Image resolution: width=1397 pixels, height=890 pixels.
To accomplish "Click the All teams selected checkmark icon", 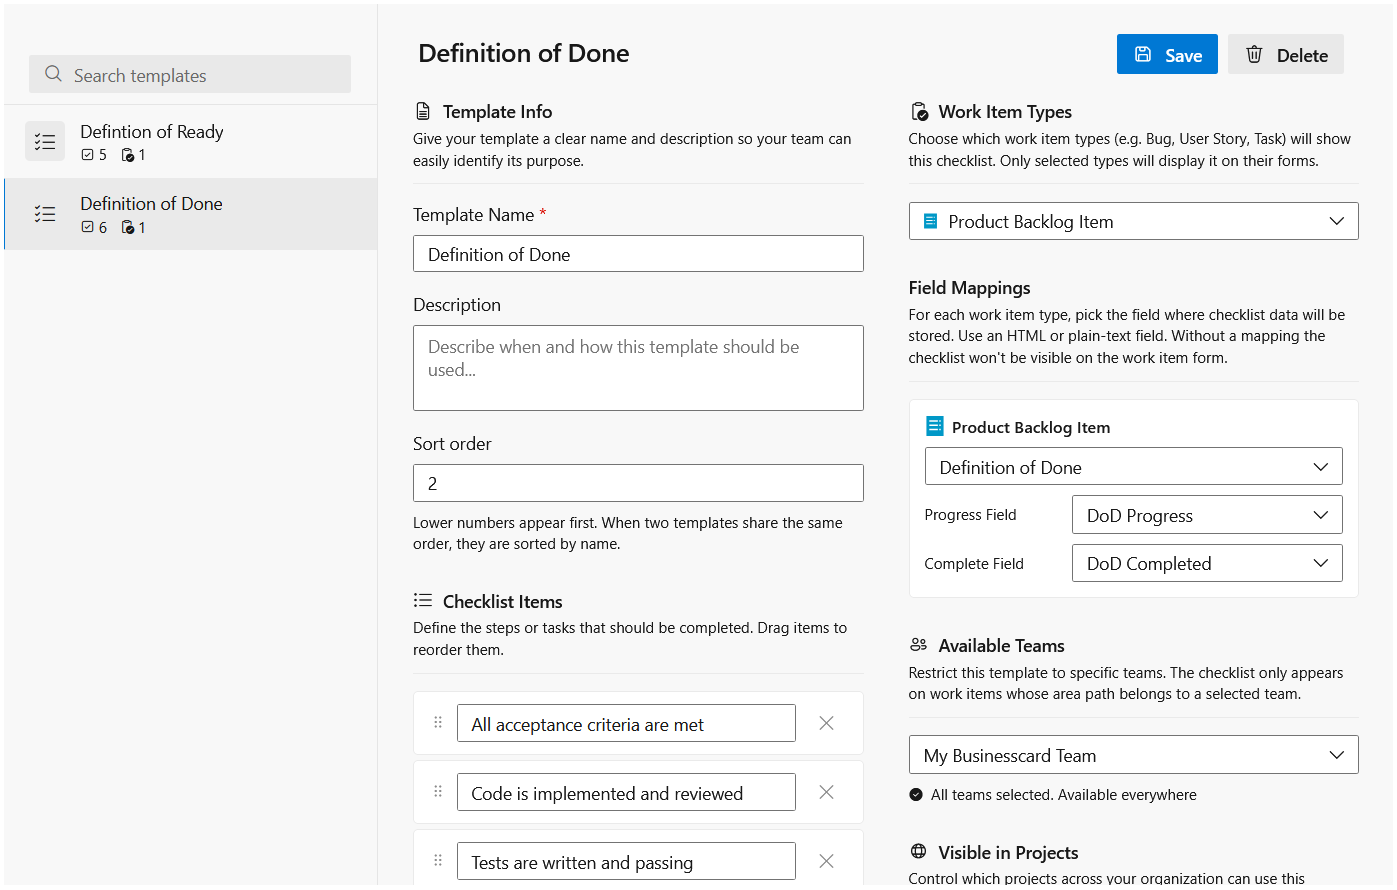I will (916, 795).
